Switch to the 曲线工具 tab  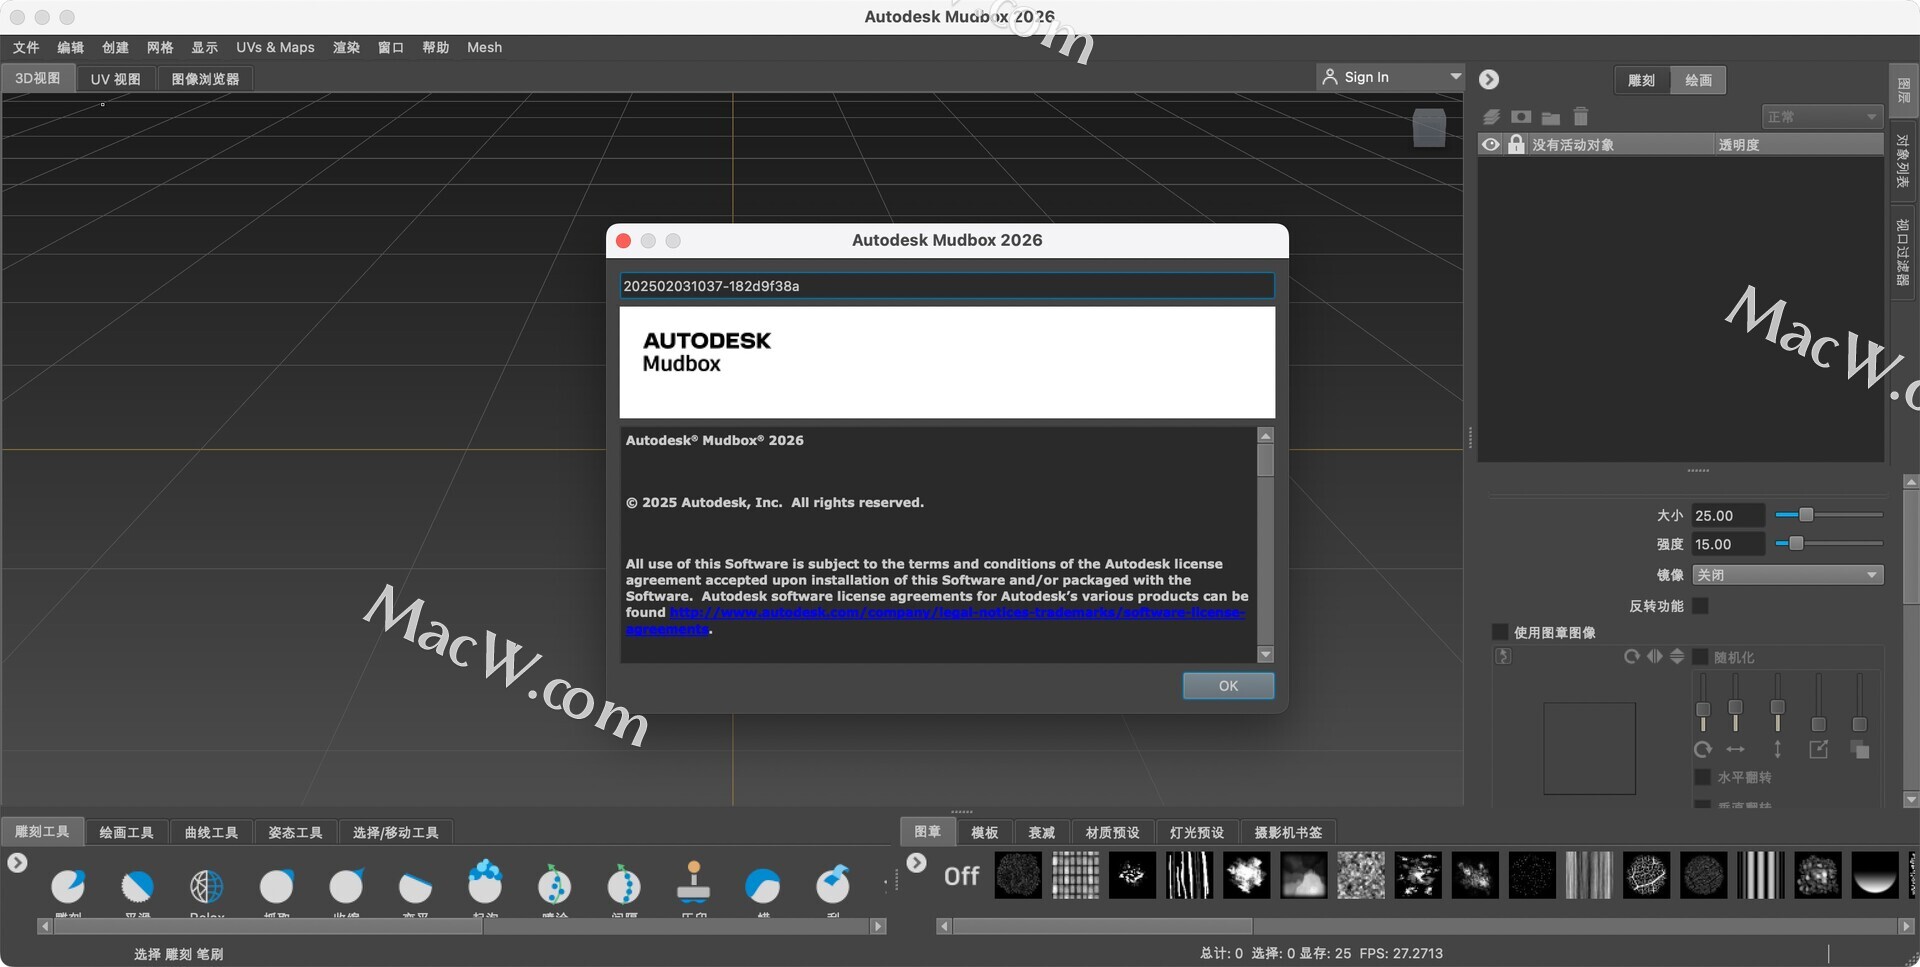click(x=211, y=832)
